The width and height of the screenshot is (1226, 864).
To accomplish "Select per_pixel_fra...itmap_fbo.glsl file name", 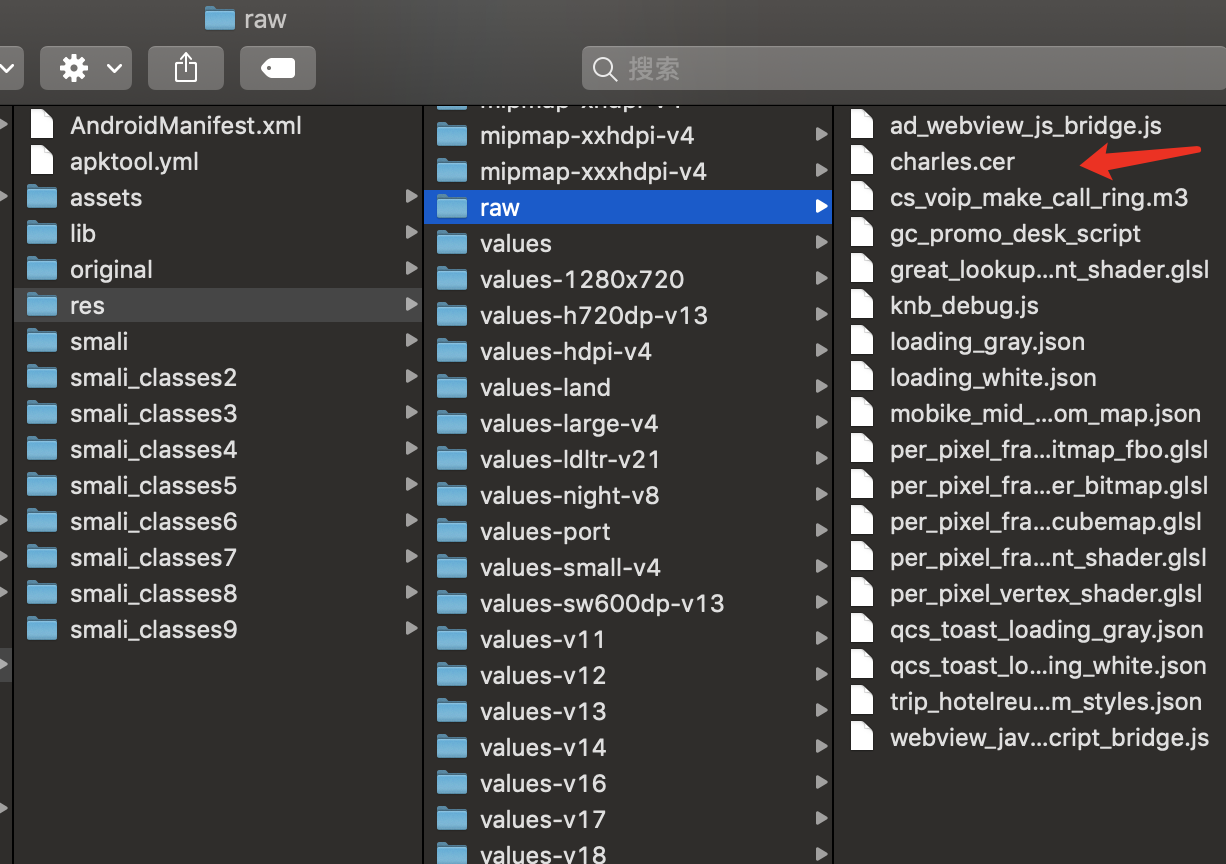I will (x=1049, y=449).
